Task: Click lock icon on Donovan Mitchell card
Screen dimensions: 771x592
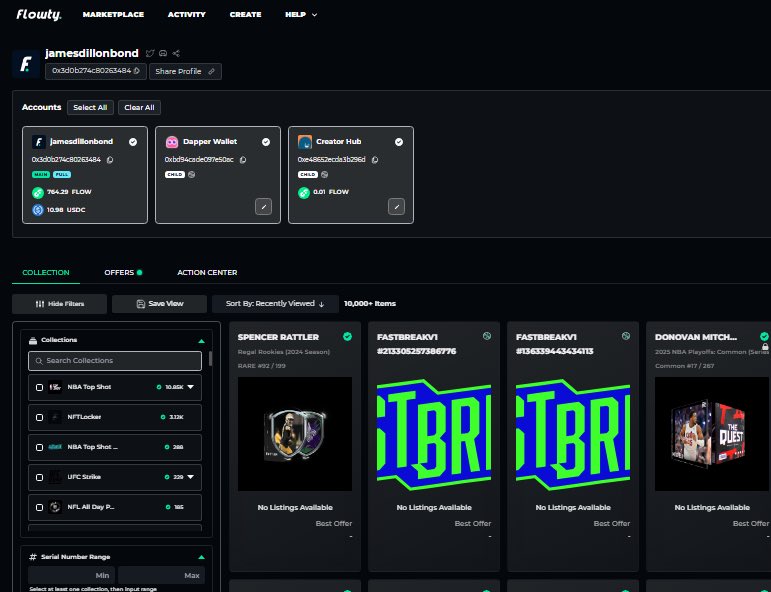Action: click(x=765, y=347)
